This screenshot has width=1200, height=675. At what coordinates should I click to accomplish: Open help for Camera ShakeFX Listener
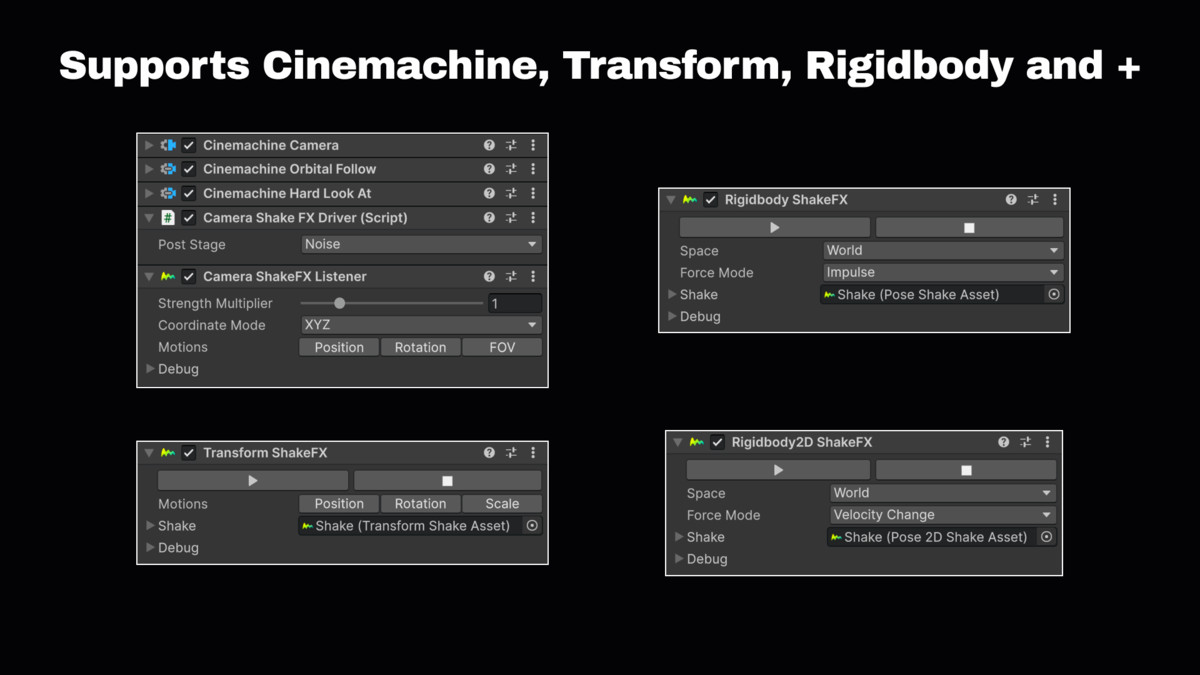(489, 276)
